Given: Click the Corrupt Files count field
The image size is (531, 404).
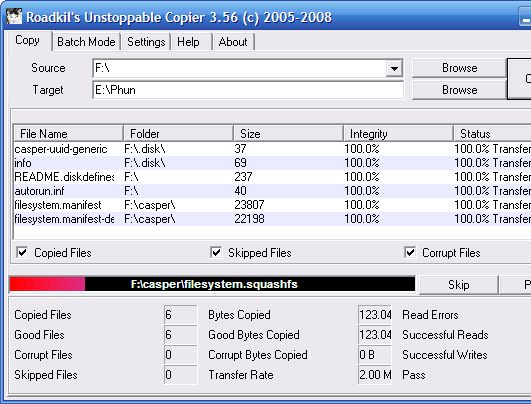Looking at the screenshot, I should (x=180, y=355).
